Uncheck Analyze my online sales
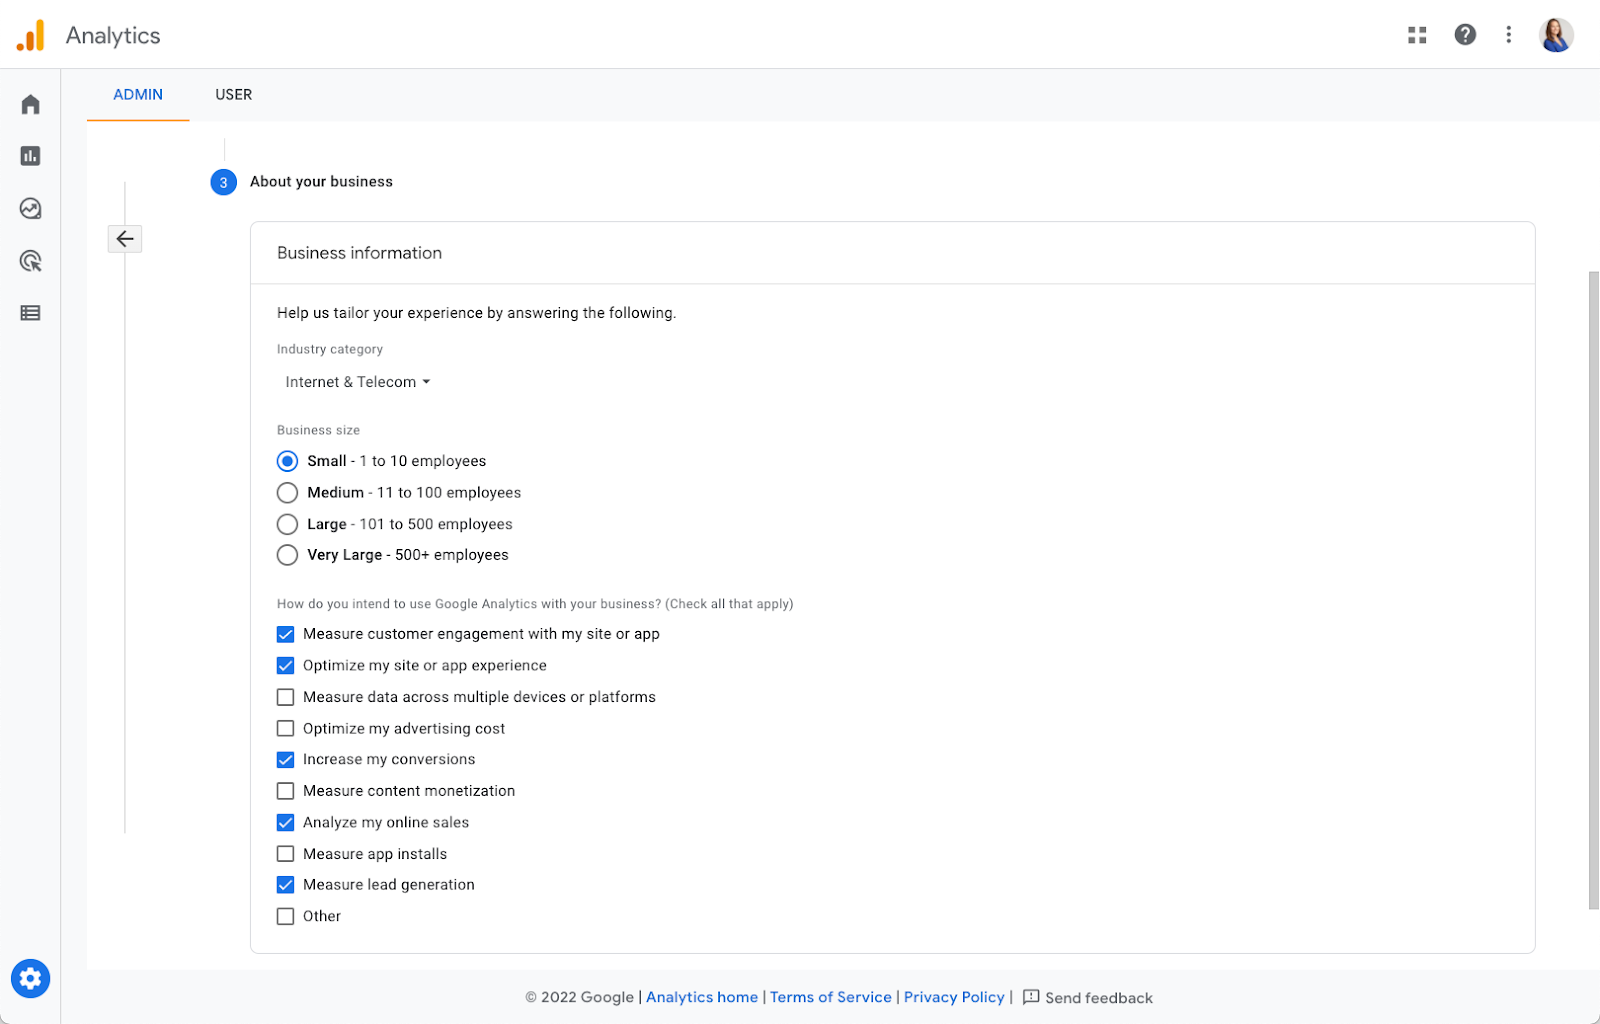This screenshot has height=1024, width=1600. (x=285, y=823)
